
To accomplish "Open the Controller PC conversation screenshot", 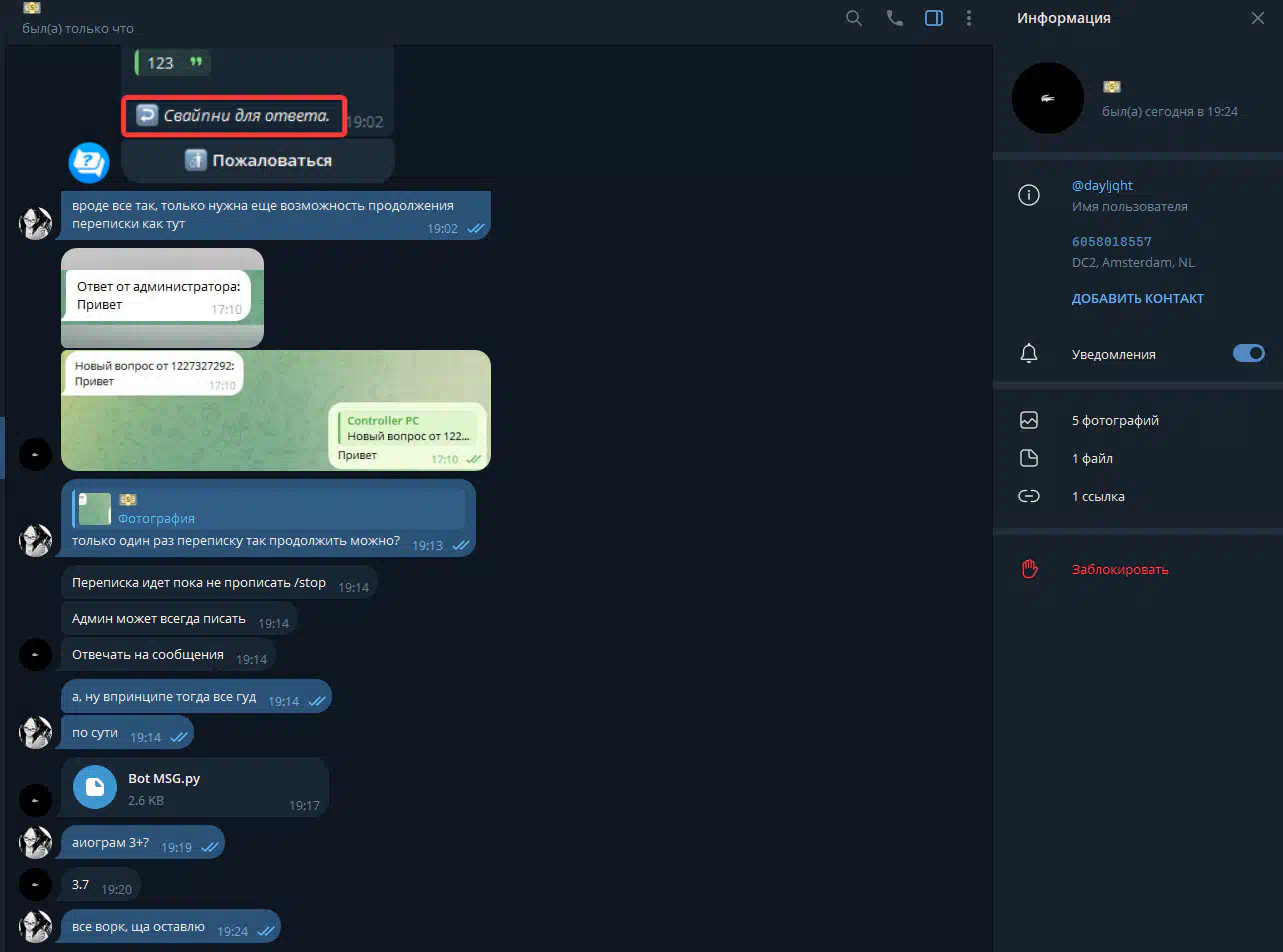I will (275, 409).
